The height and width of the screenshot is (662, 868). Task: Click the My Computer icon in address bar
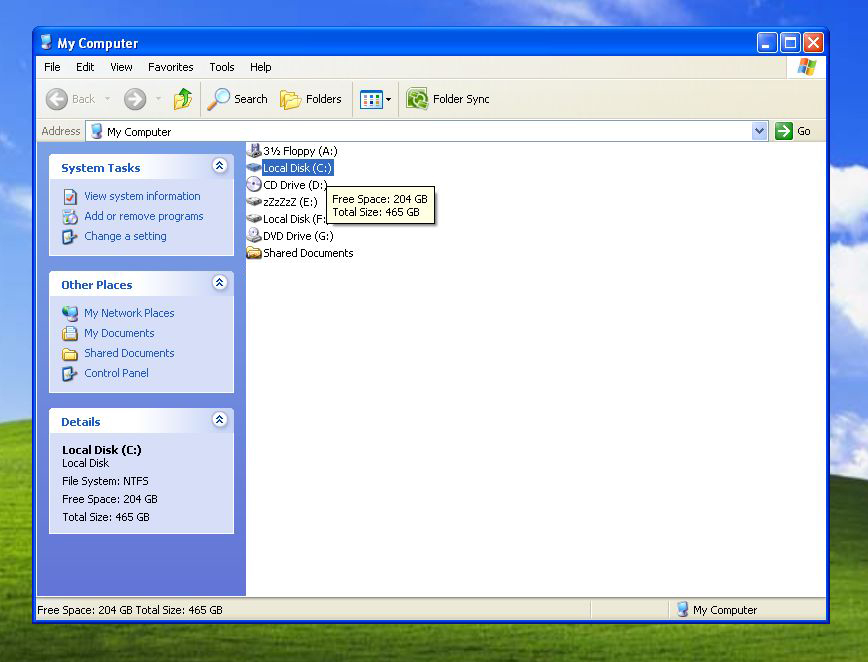pos(97,131)
